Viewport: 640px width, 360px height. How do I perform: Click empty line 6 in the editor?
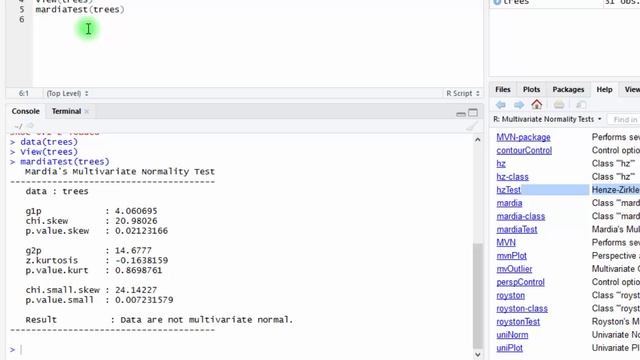pos(257,19)
